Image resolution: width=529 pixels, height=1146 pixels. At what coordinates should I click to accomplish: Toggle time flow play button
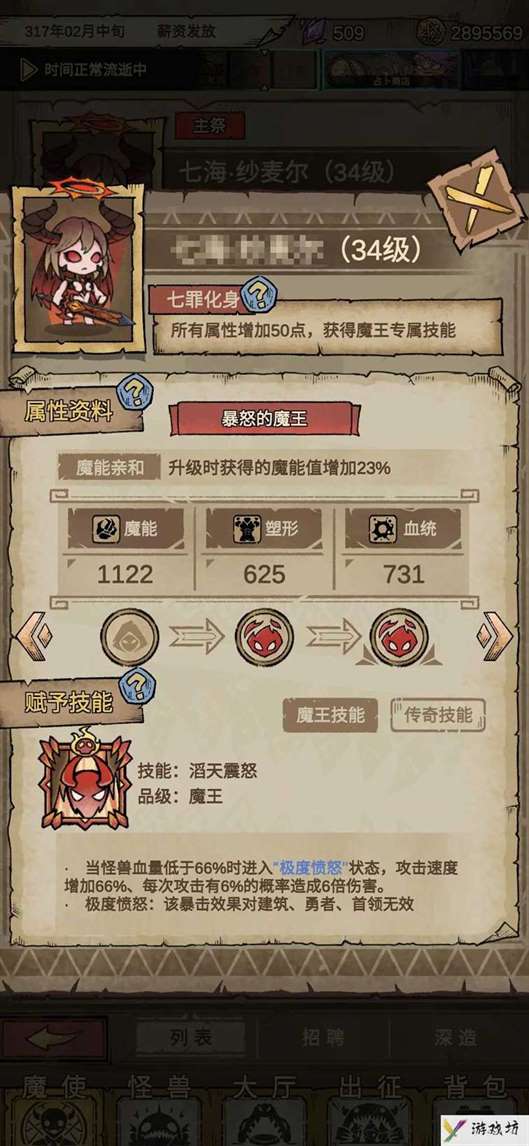click(28, 70)
